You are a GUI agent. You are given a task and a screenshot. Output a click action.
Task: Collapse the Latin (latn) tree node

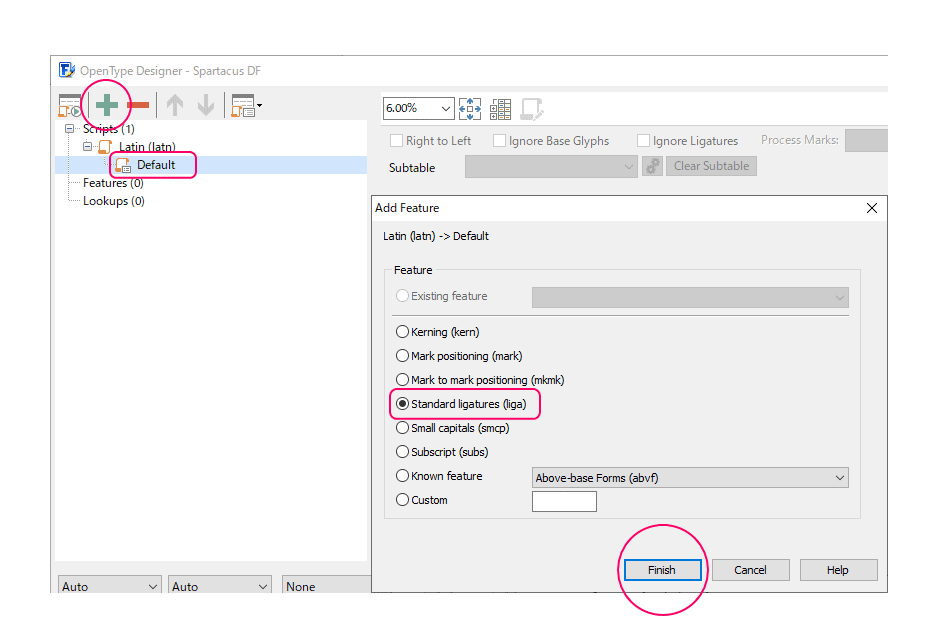(88, 147)
